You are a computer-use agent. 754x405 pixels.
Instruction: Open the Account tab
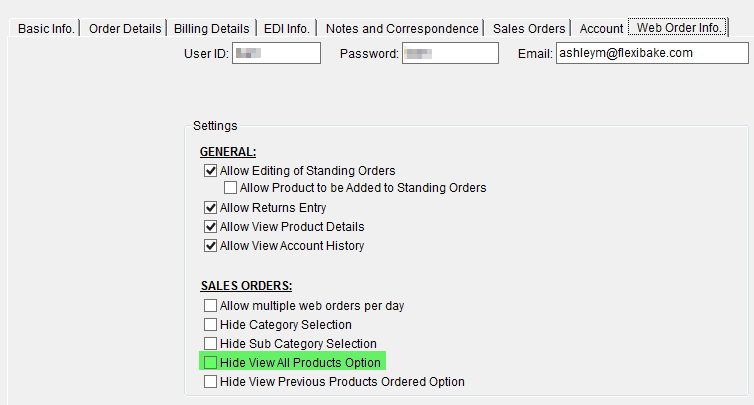click(601, 28)
